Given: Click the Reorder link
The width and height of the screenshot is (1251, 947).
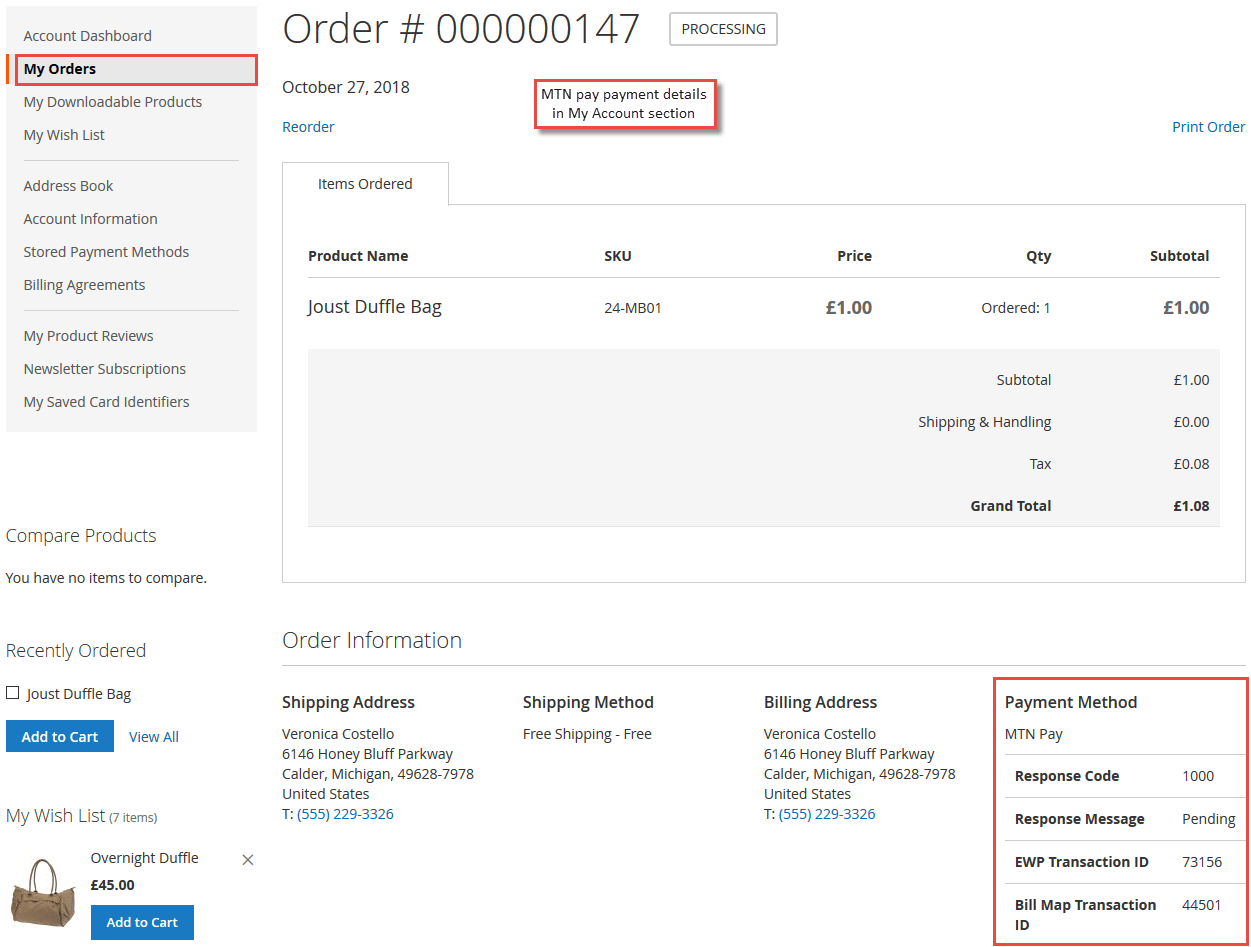Looking at the screenshot, I should 308,126.
